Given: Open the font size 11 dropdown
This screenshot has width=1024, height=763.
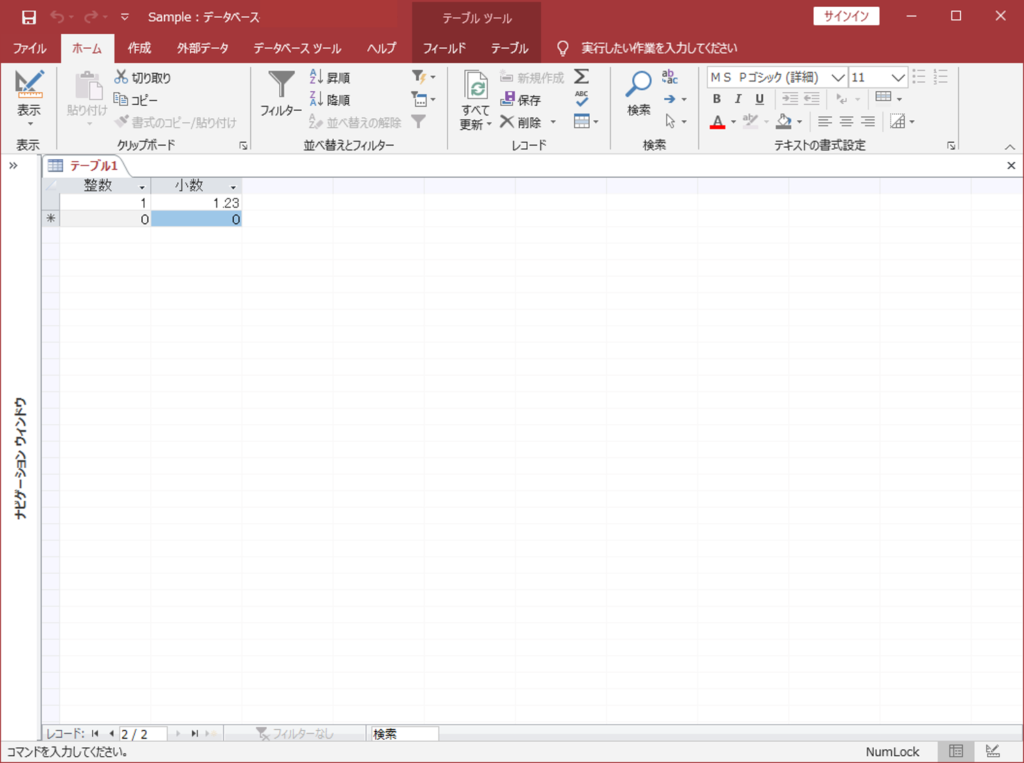Looking at the screenshot, I should tap(898, 78).
